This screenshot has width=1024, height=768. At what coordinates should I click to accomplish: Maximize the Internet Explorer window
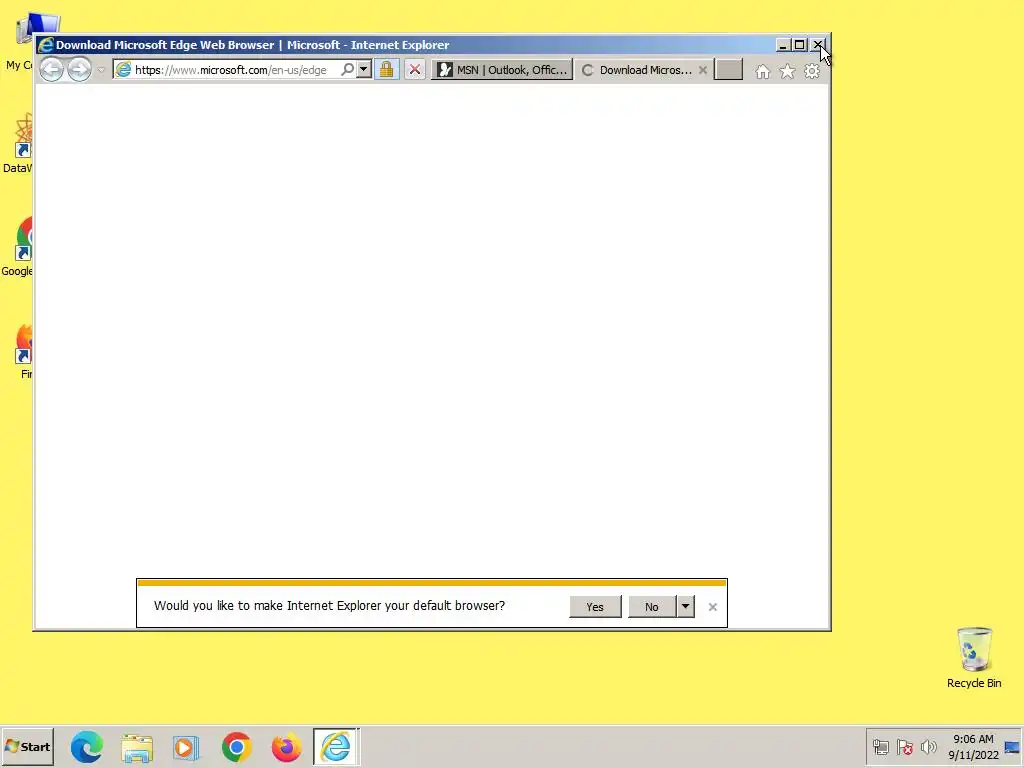pyautogui.click(x=799, y=44)
